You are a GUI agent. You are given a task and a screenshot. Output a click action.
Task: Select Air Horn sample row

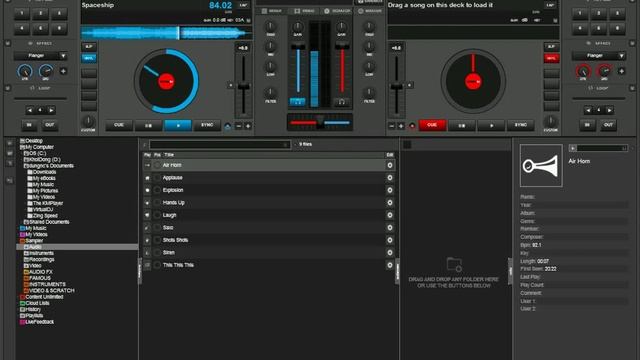point(269,165)
